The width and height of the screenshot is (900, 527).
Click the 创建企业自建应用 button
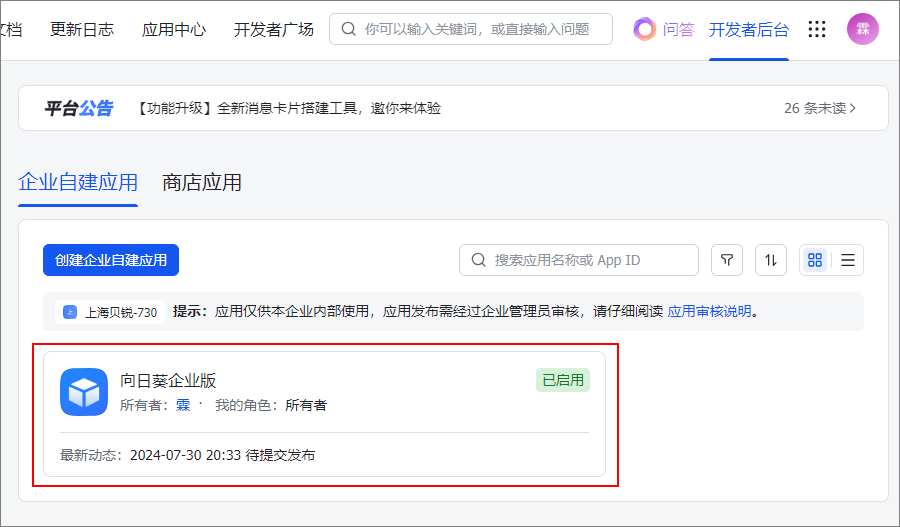click(111, 260)
